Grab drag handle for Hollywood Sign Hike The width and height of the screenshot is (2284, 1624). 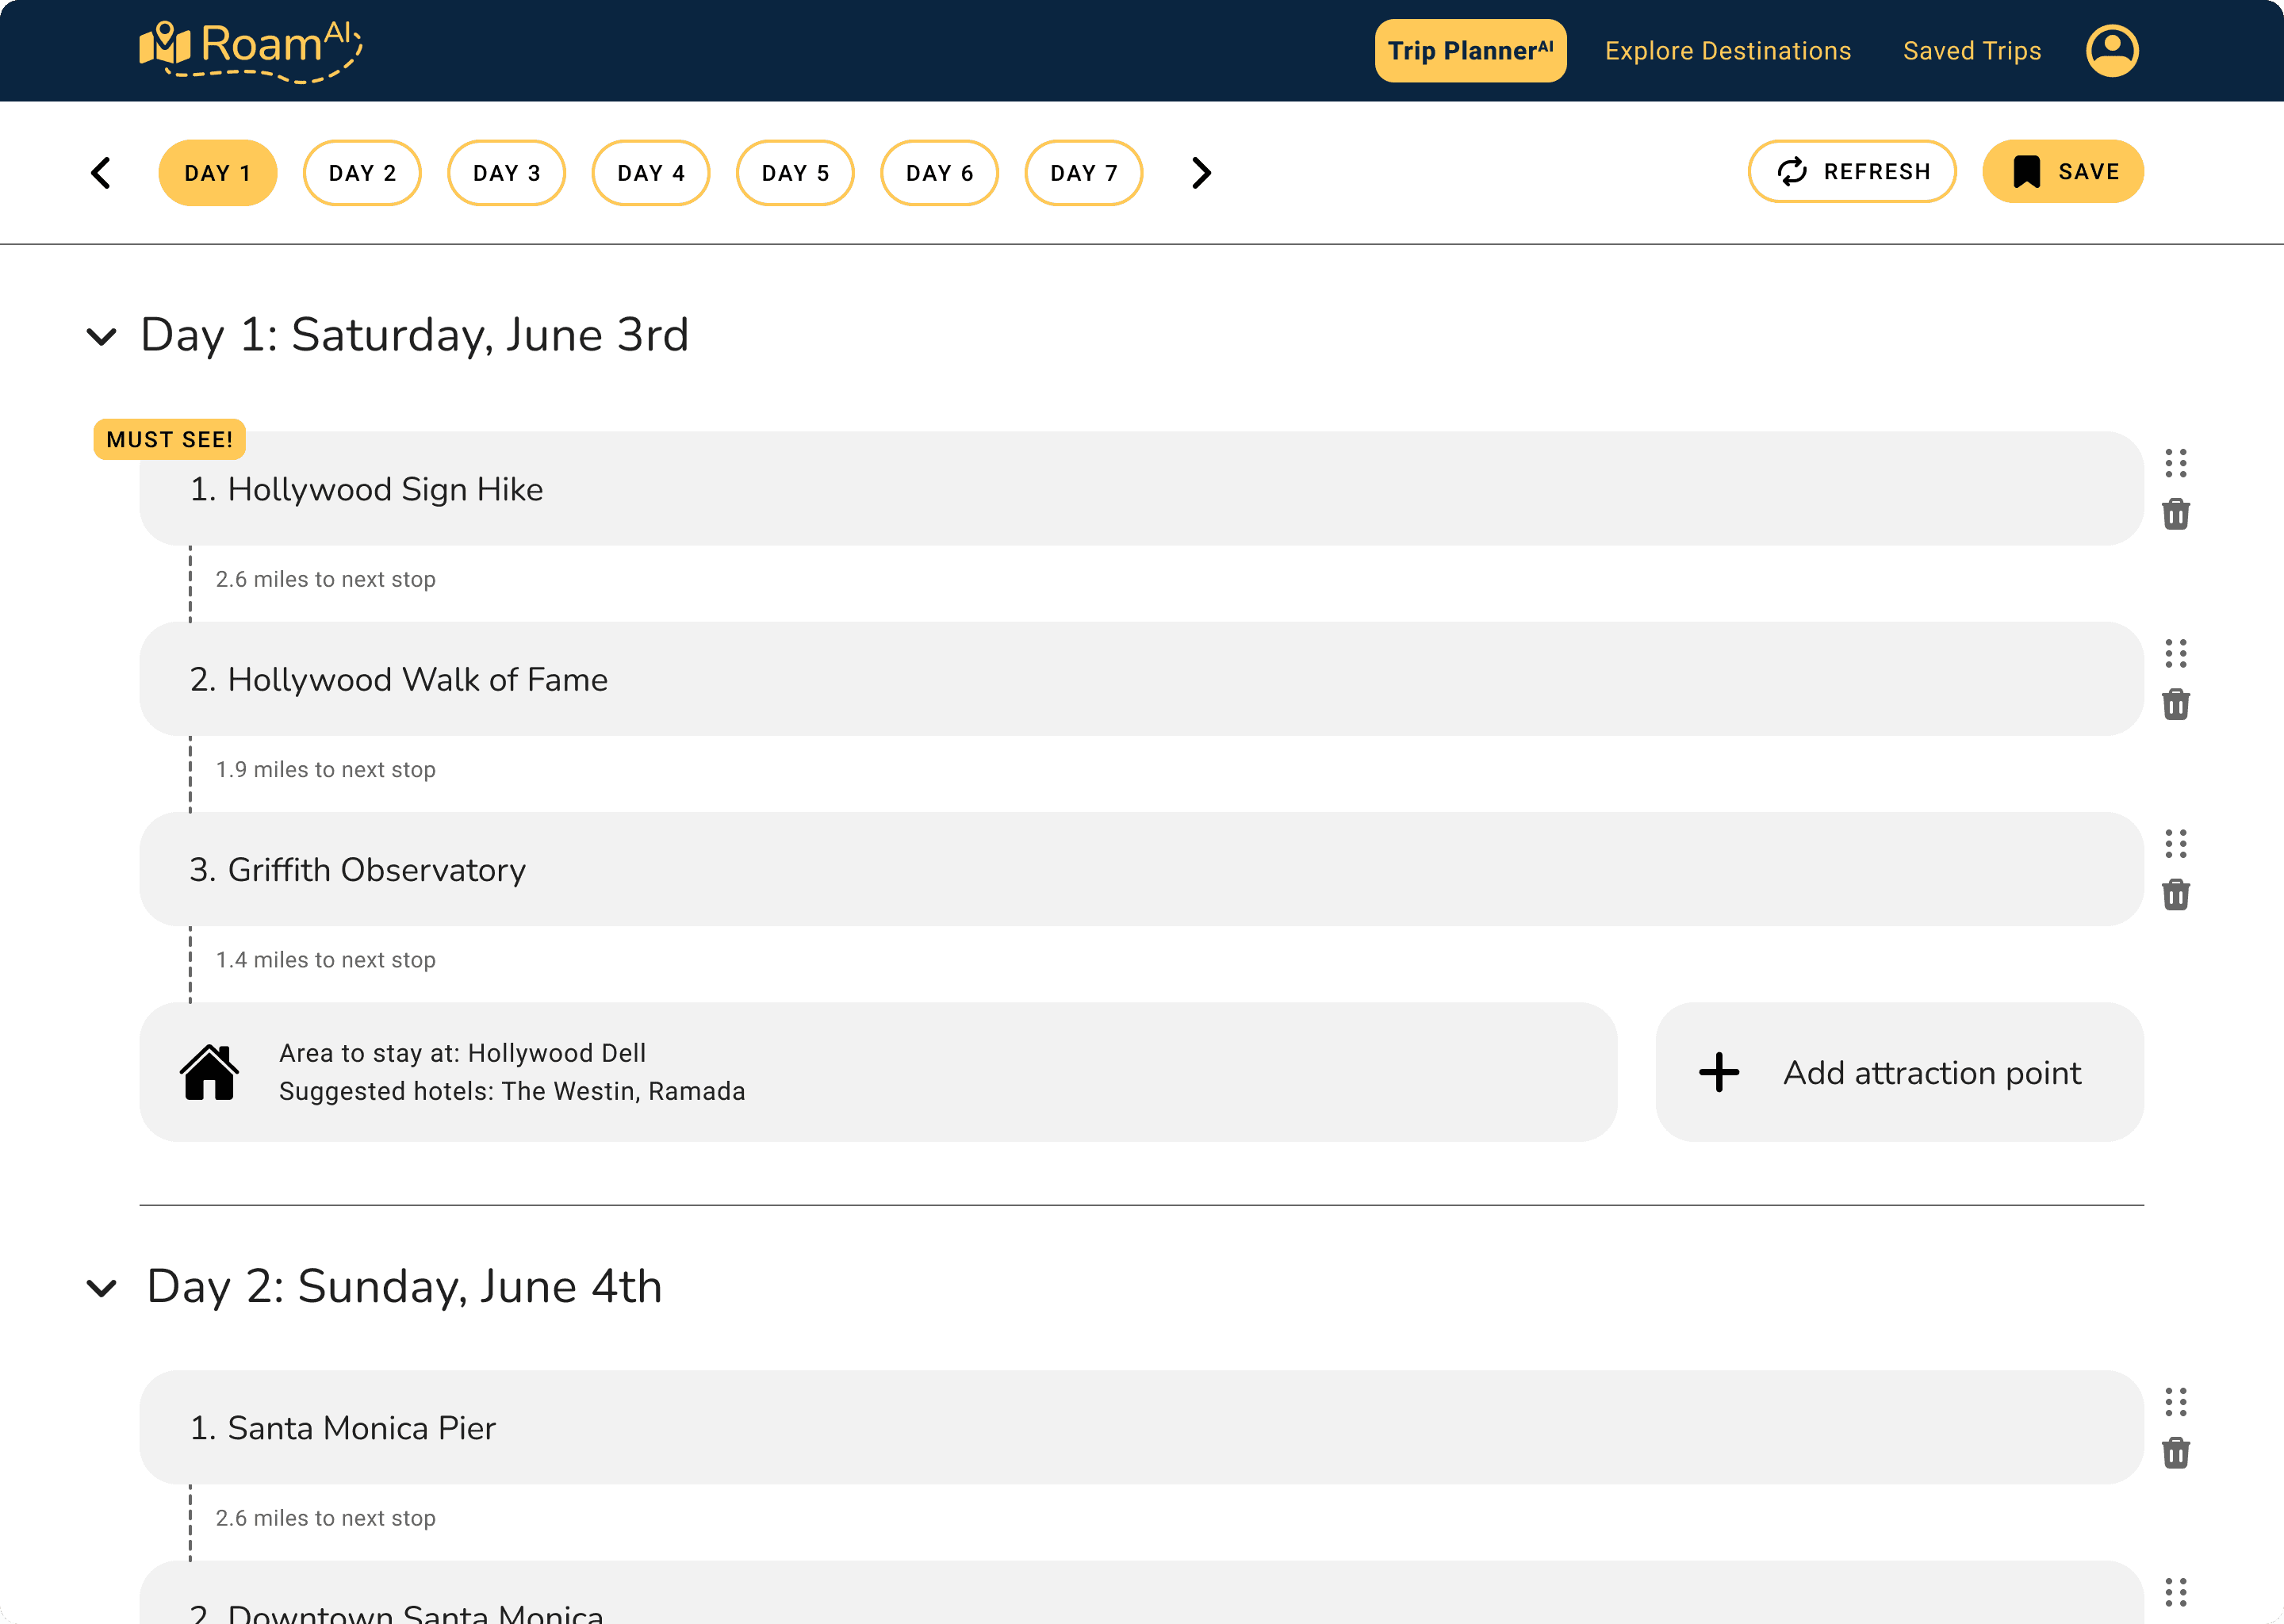coord(2175,463)
